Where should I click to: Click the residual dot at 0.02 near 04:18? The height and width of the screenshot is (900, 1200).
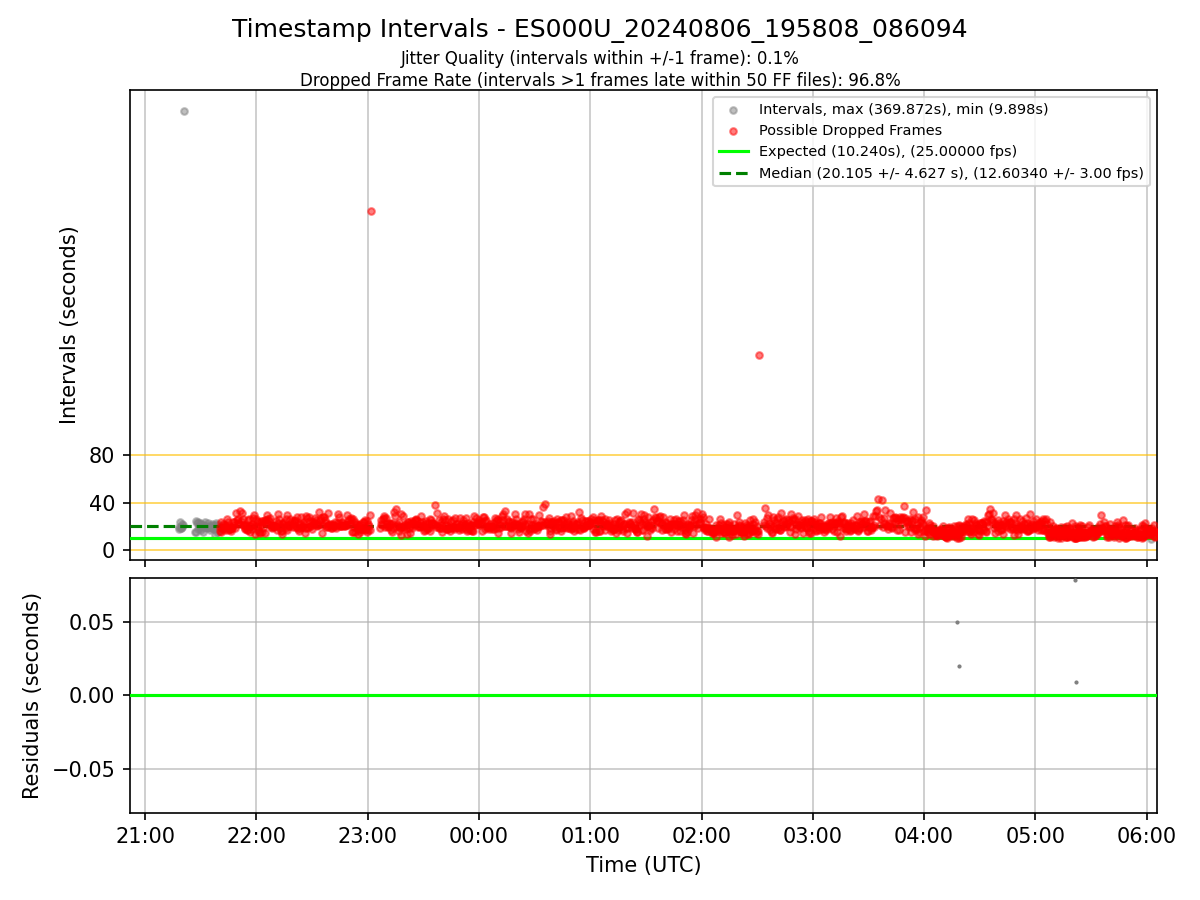pyautogui.click(x=959, y=666)
